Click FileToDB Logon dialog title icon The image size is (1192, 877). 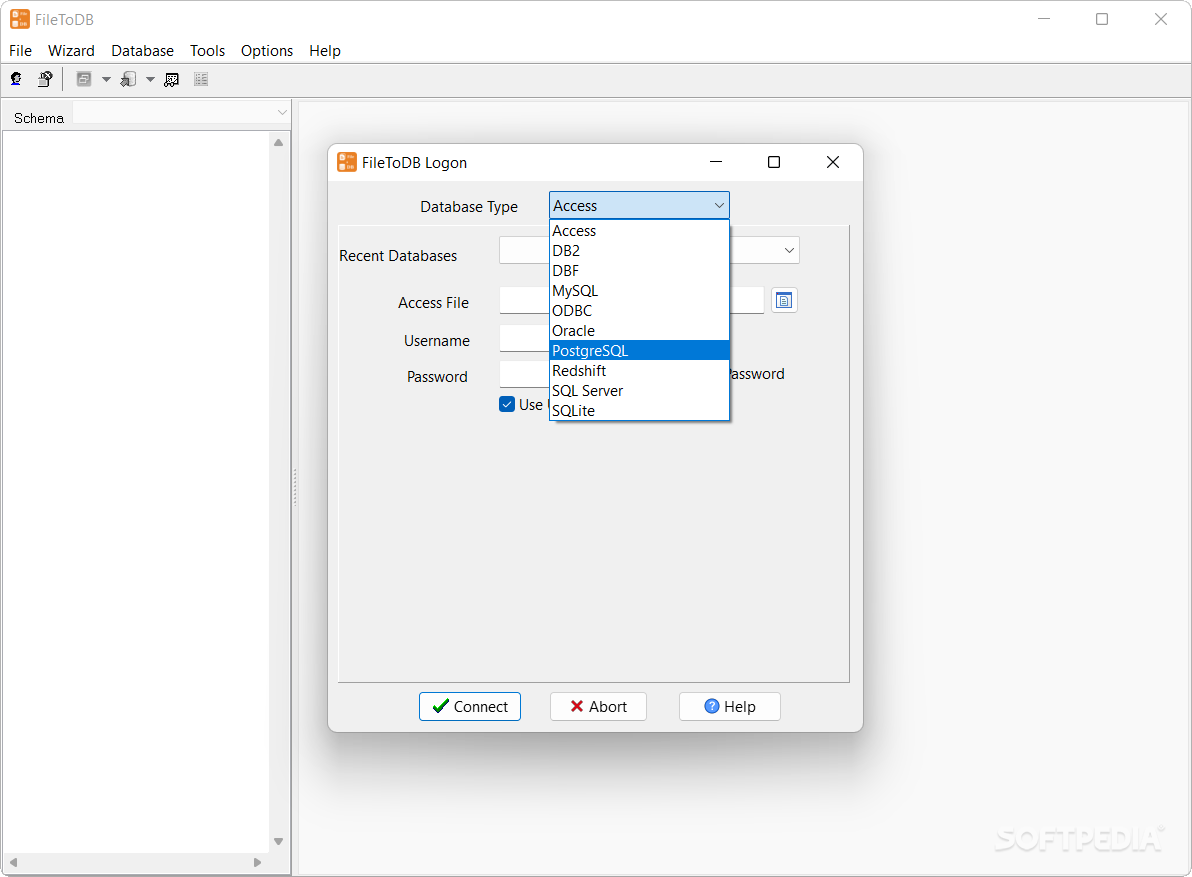click(x=347, y=162)
